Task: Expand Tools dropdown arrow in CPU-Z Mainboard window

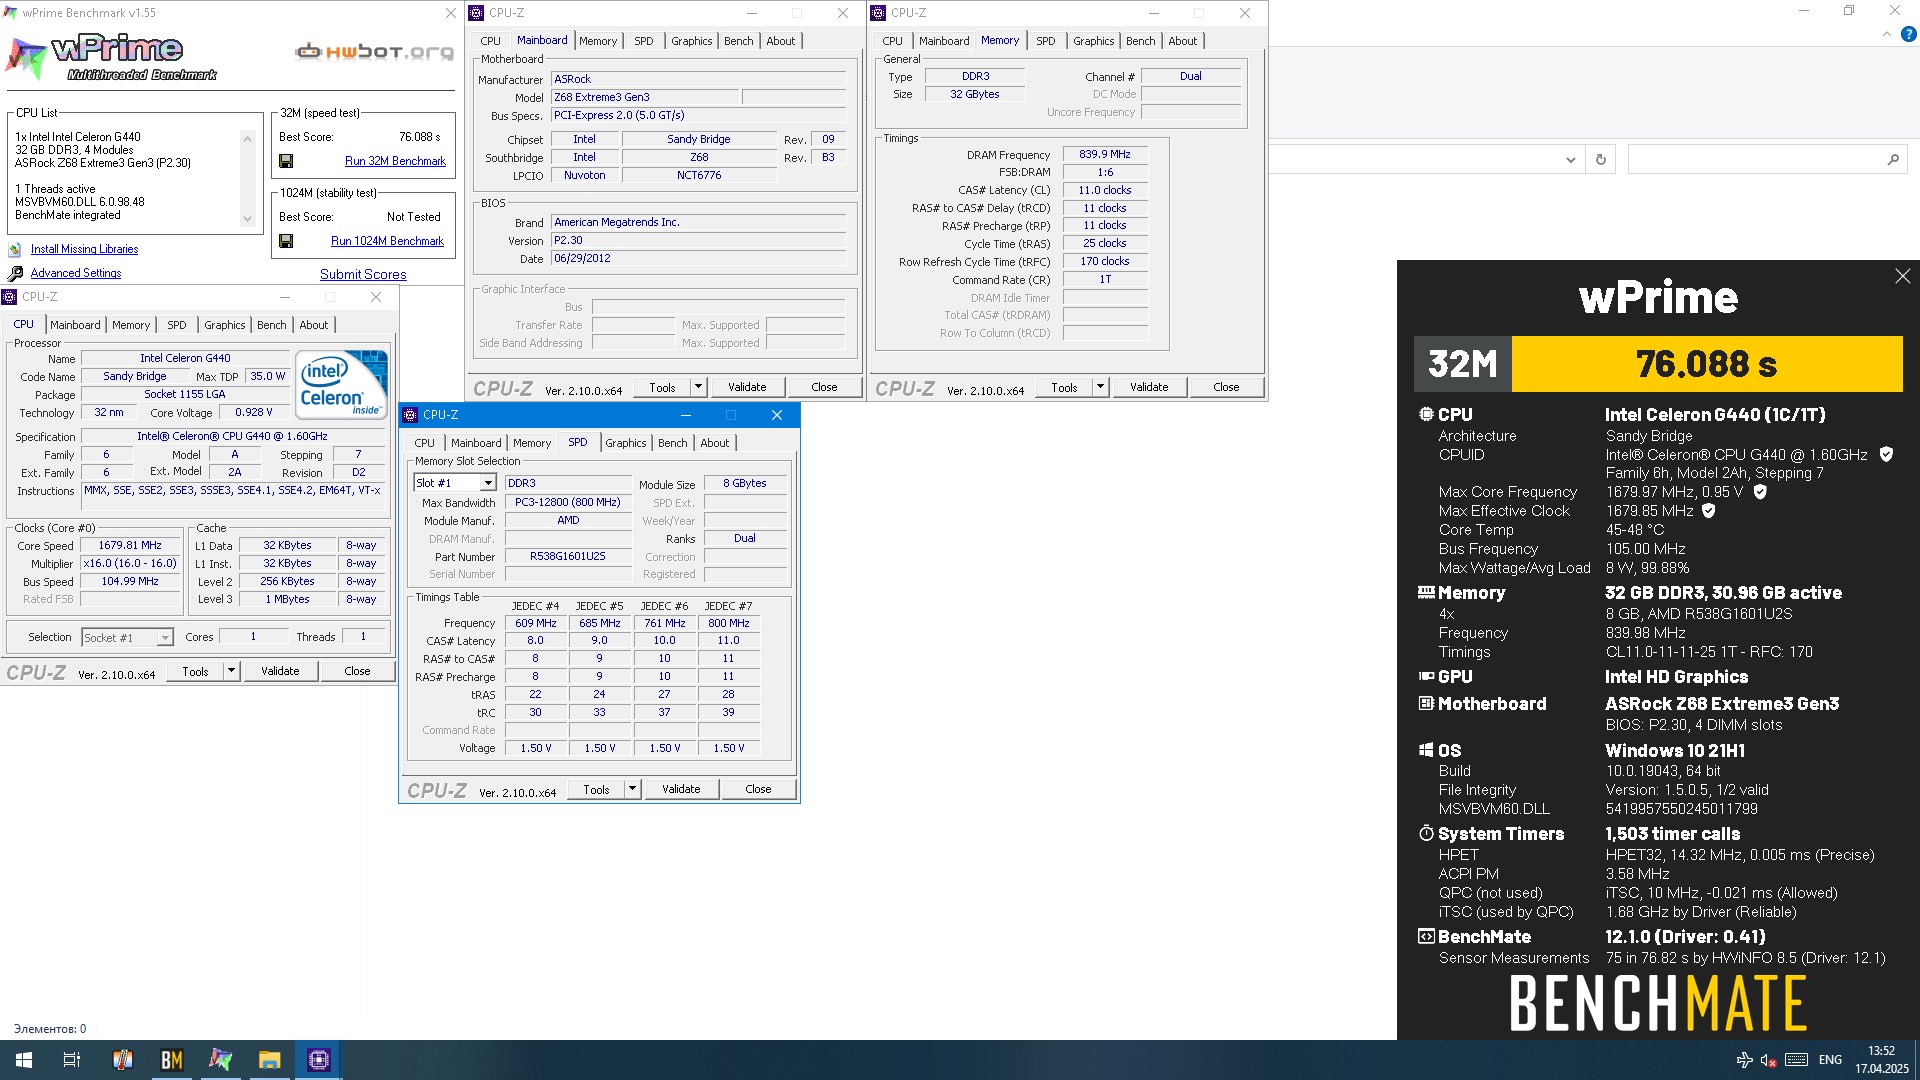Action: [x=698, y=387]
